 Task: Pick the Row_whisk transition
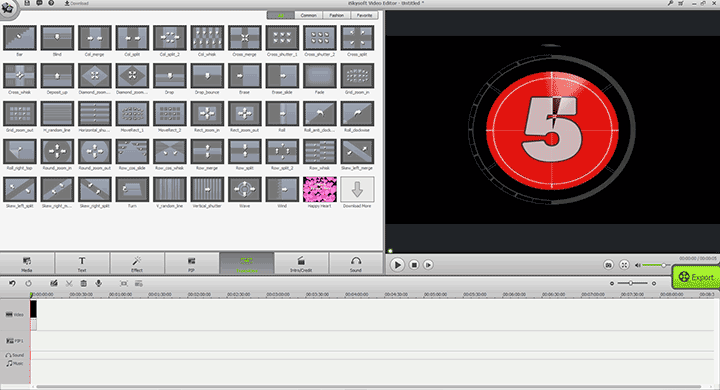pos(320,152)
